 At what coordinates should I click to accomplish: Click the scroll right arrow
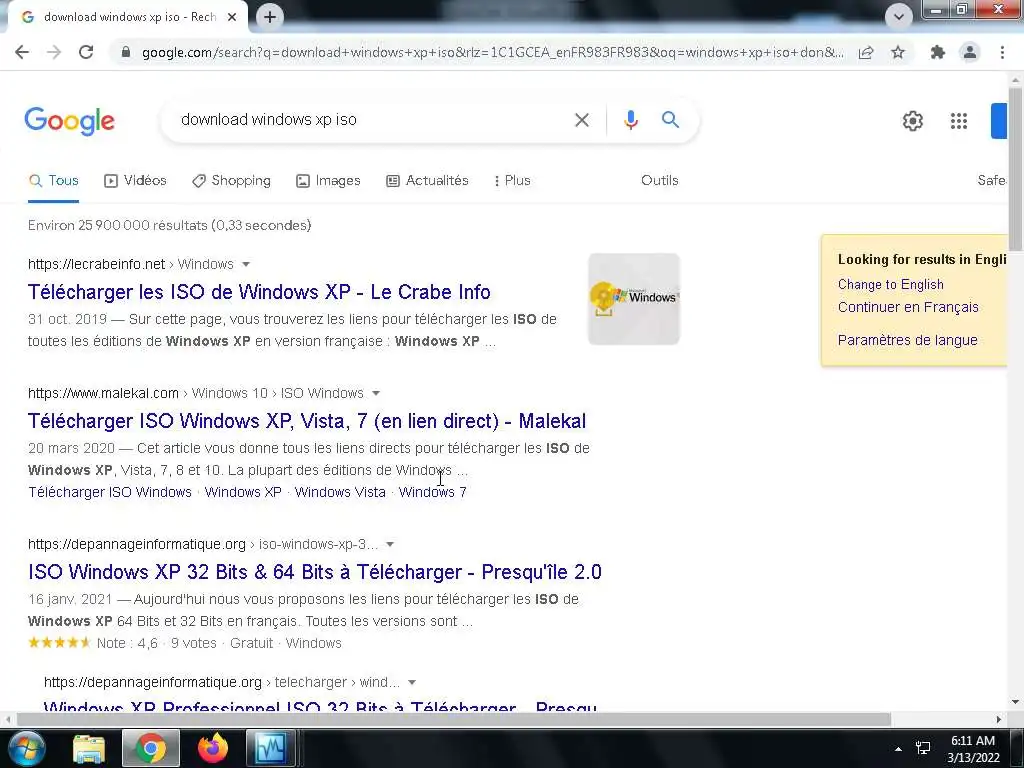tap(999, 720)
